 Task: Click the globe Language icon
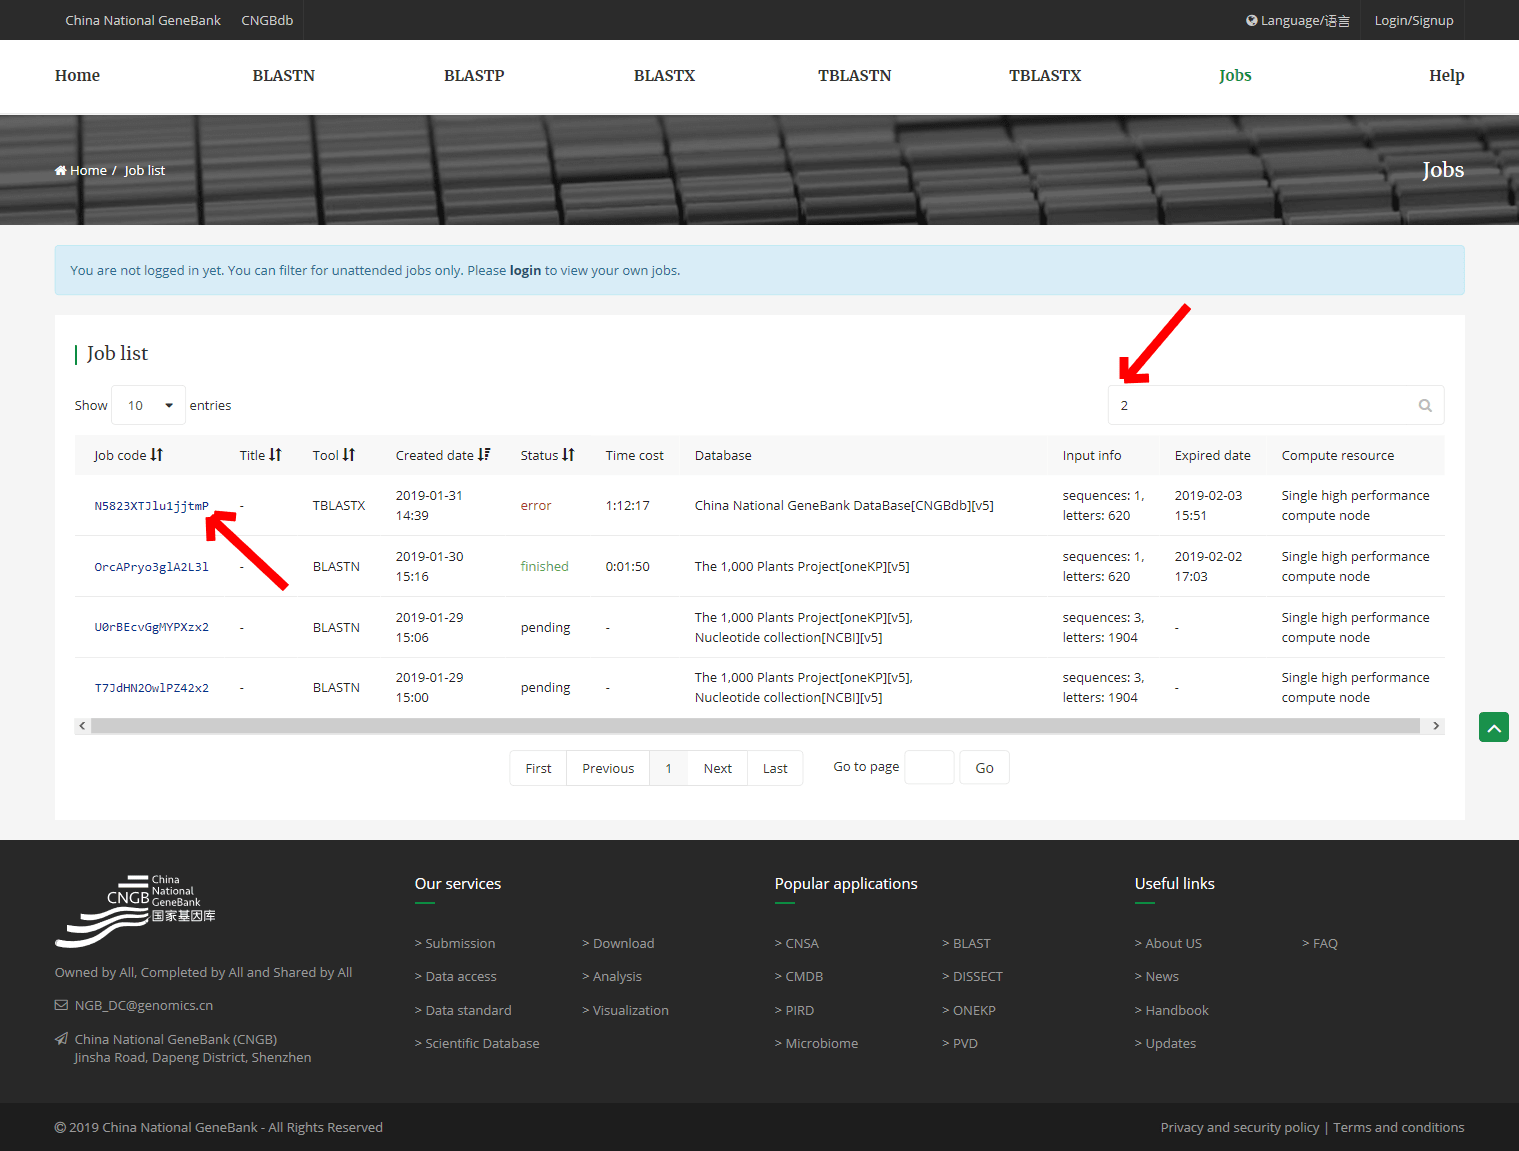click(x=1251, y=20)
